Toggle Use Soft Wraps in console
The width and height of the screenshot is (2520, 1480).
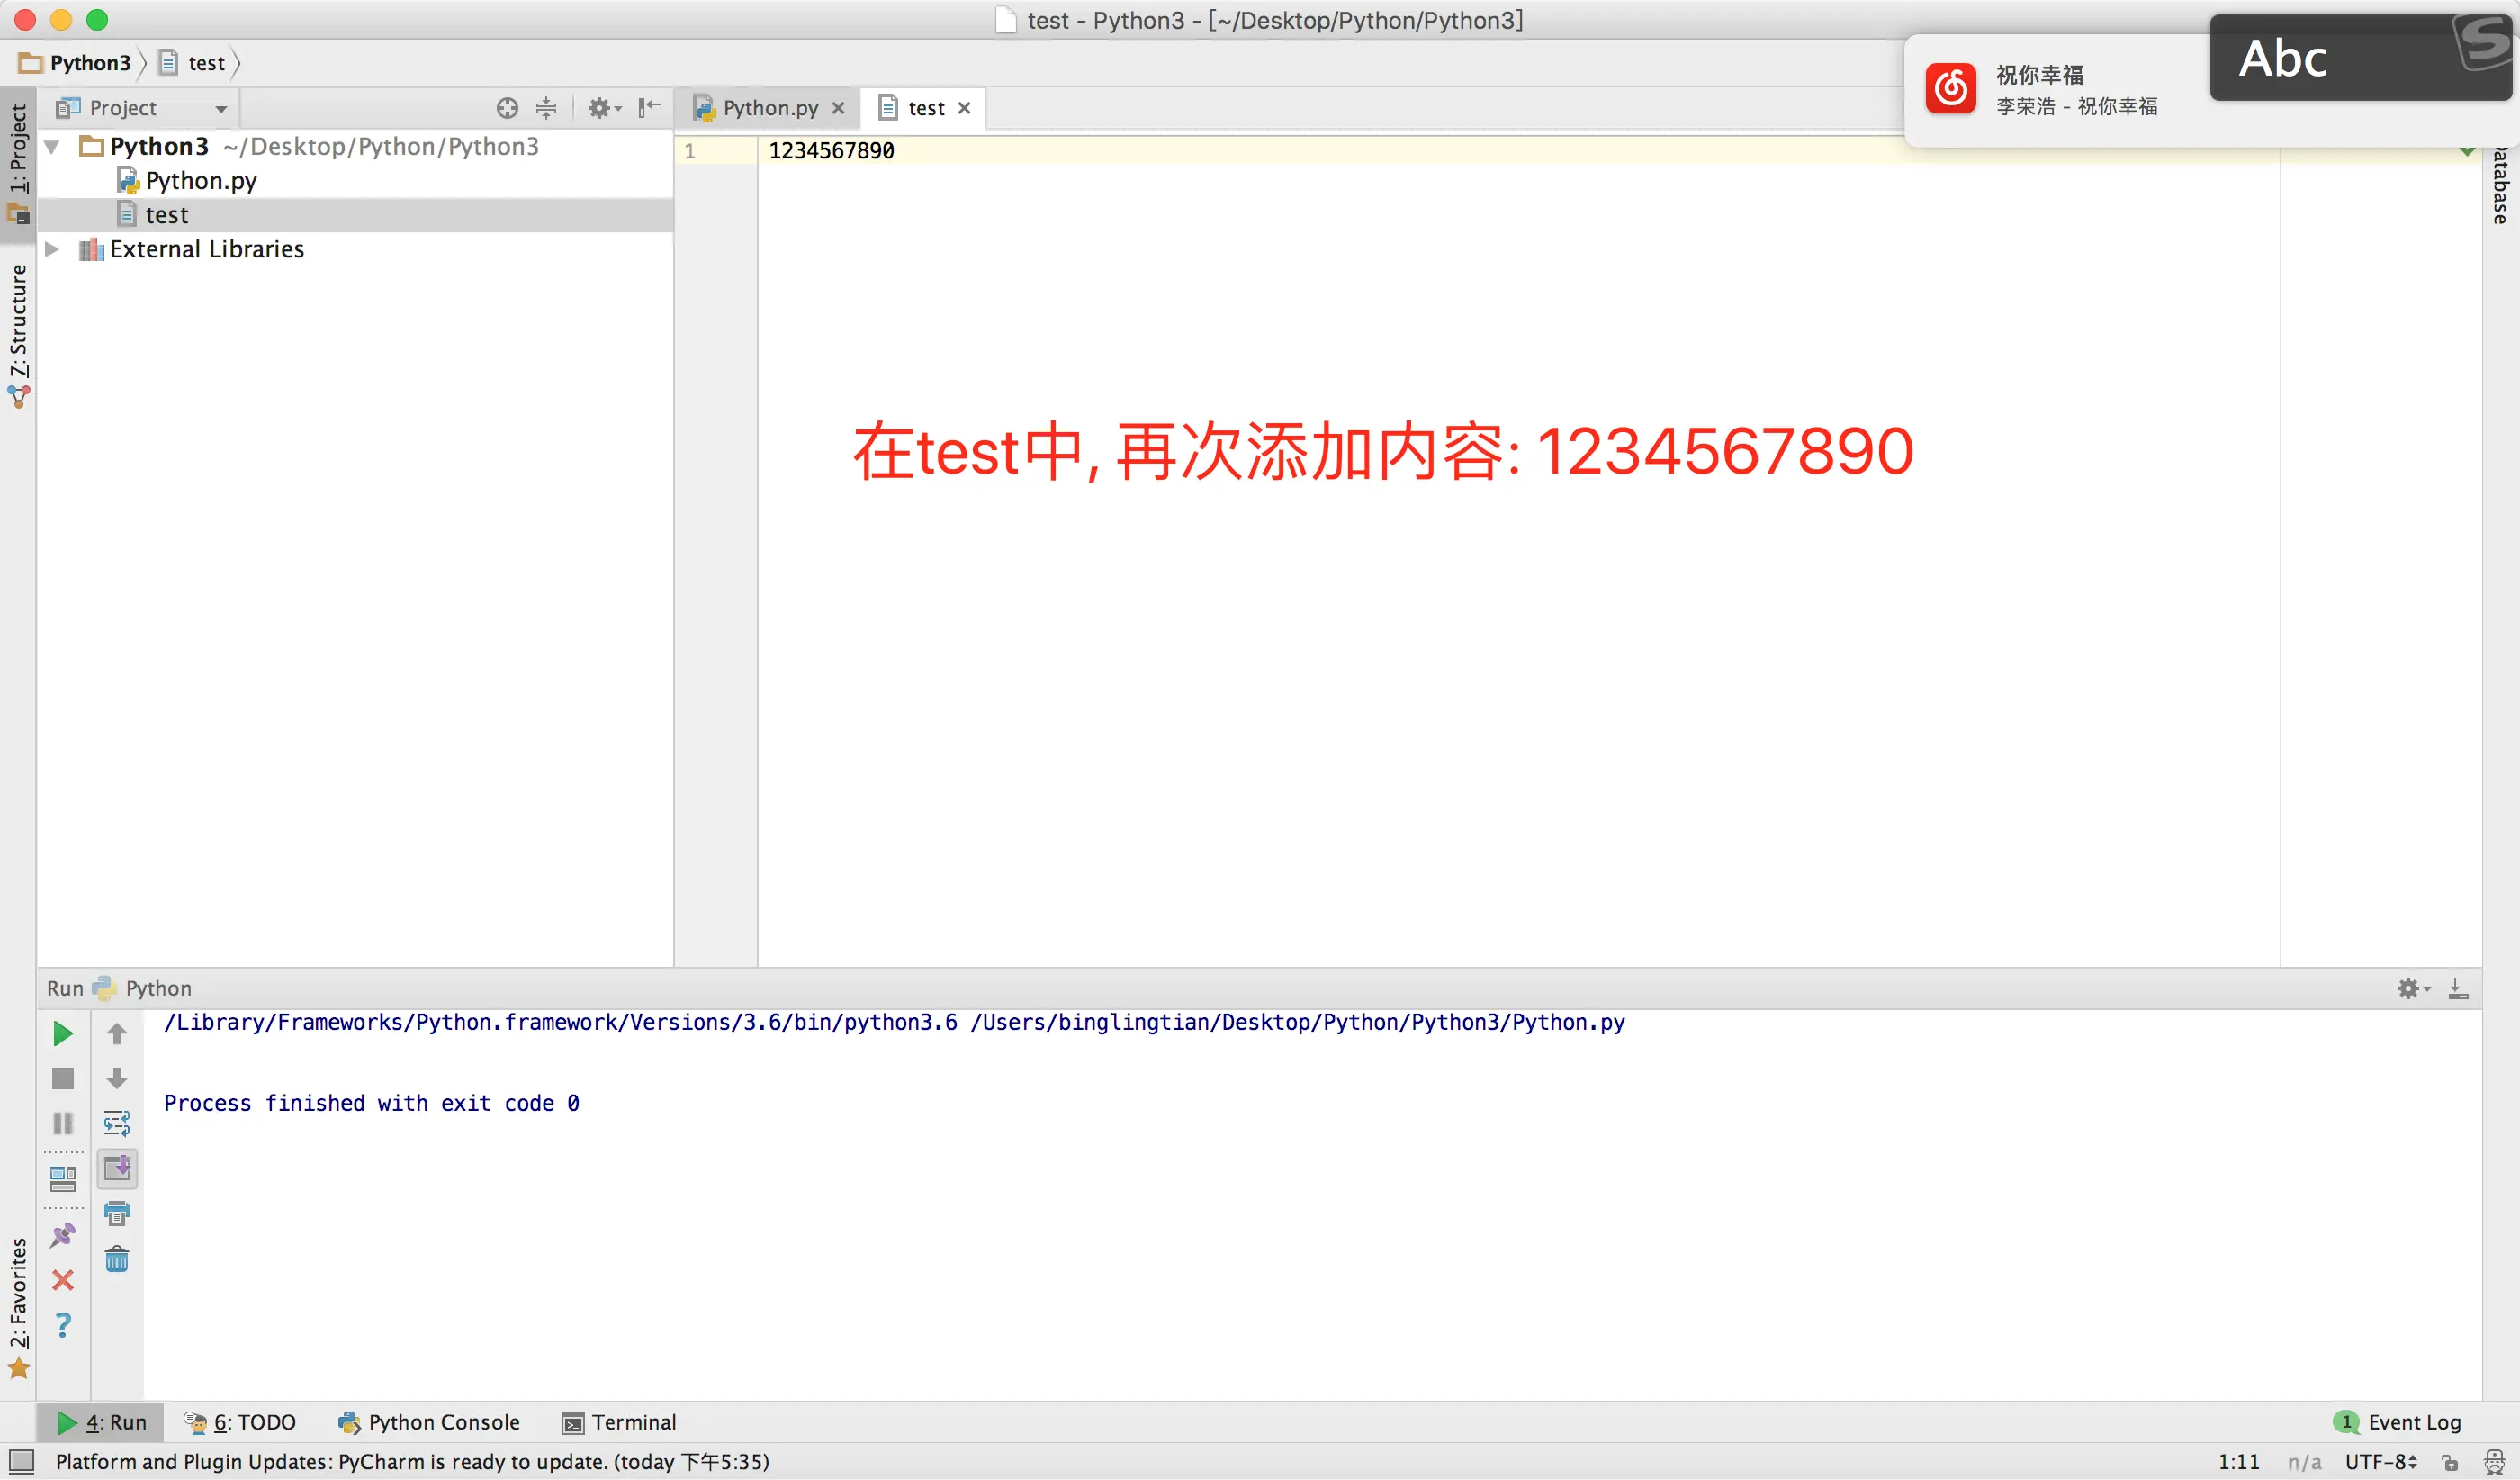tap(117, 1123)
